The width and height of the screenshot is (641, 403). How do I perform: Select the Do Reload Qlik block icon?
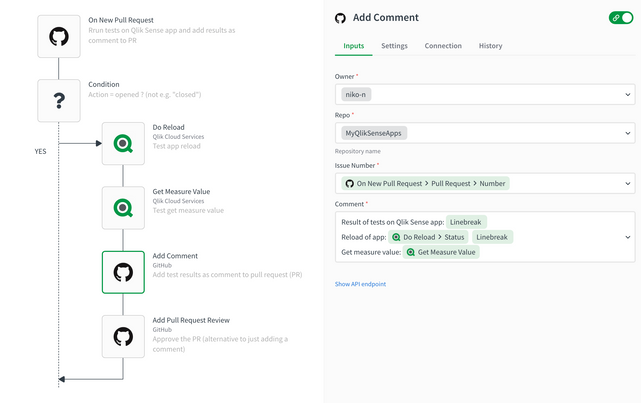coord(123,144)
